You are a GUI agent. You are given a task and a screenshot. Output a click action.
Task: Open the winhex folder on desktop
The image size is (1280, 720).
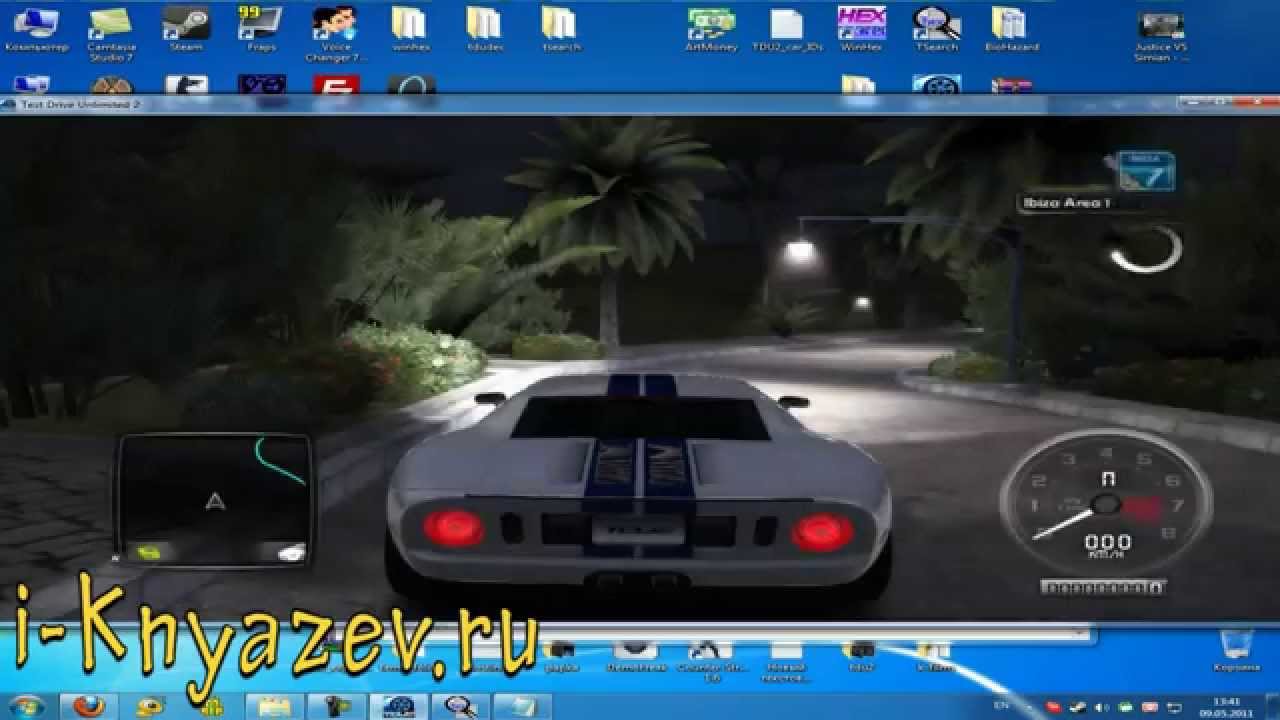coord(411,28)
